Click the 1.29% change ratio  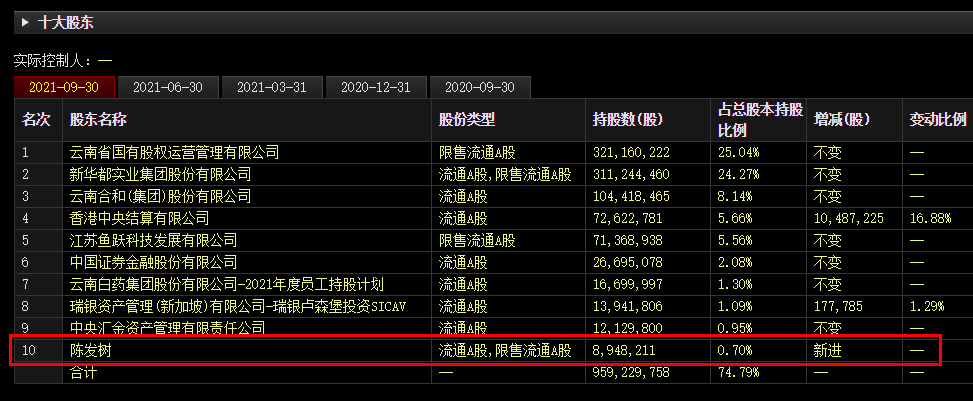(927, 307)
